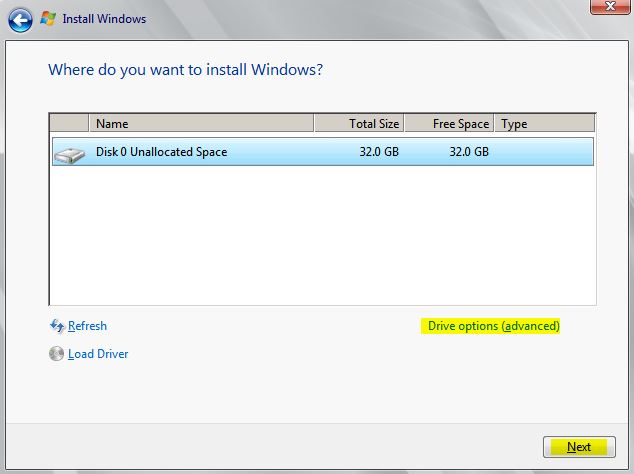Click the Type column header
The width and height of the screenshot is (634, 474).
(x=545, y=123)
